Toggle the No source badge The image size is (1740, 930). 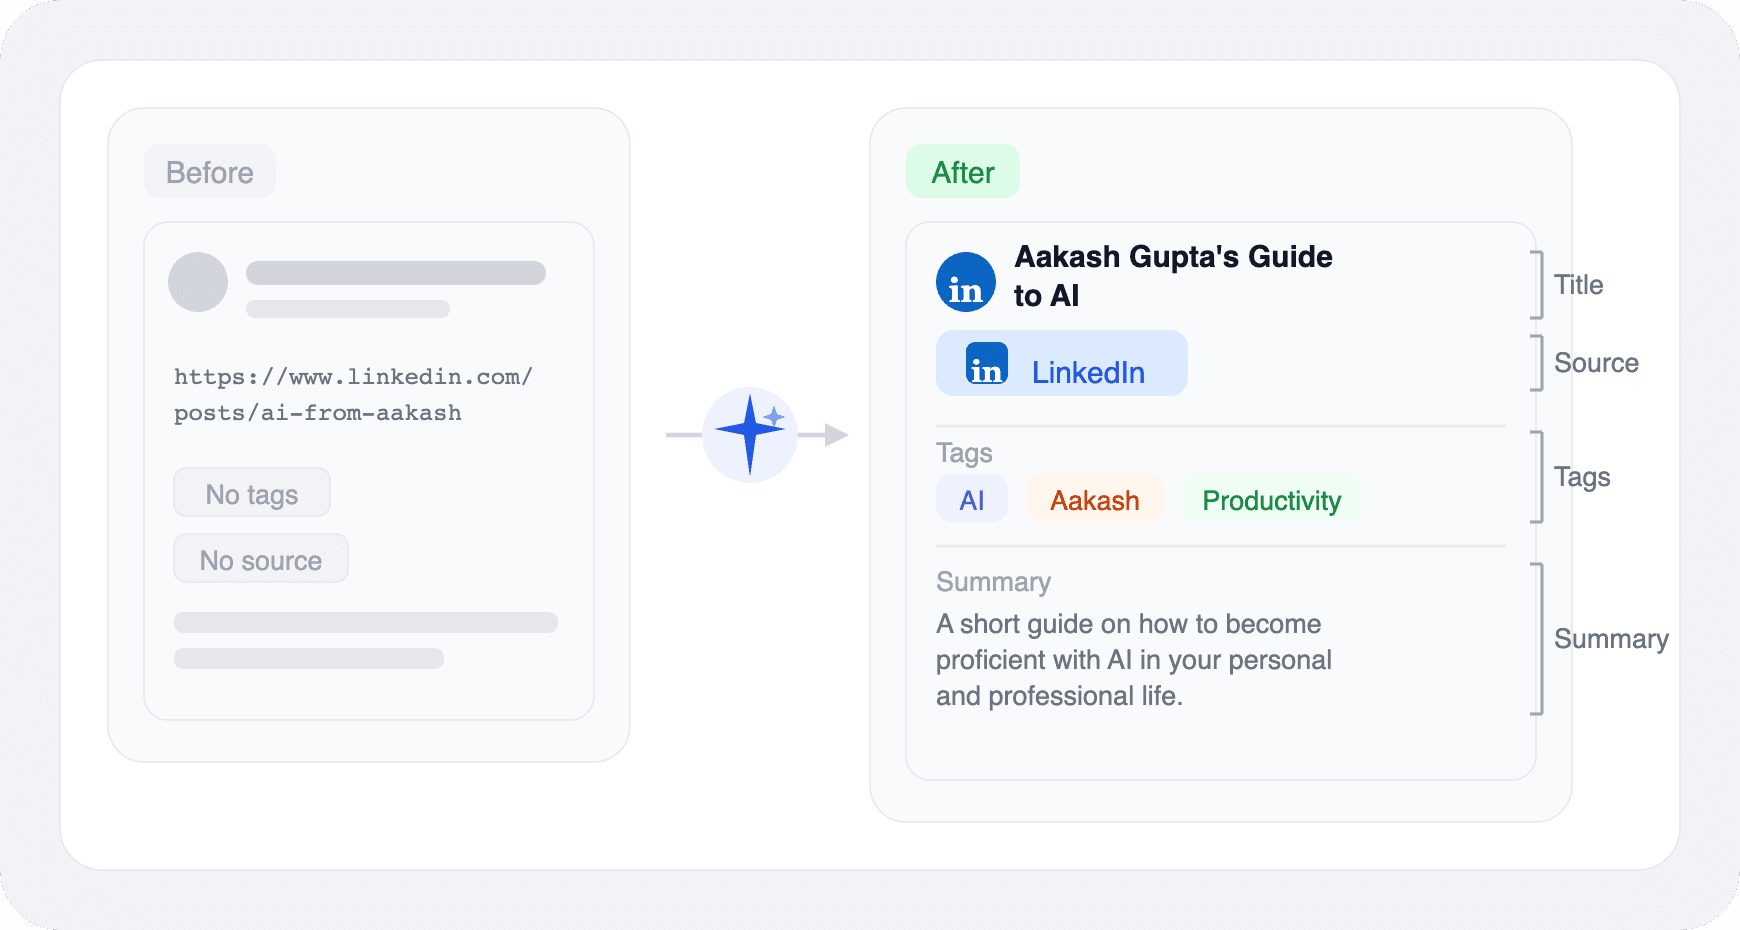(260, 559)
